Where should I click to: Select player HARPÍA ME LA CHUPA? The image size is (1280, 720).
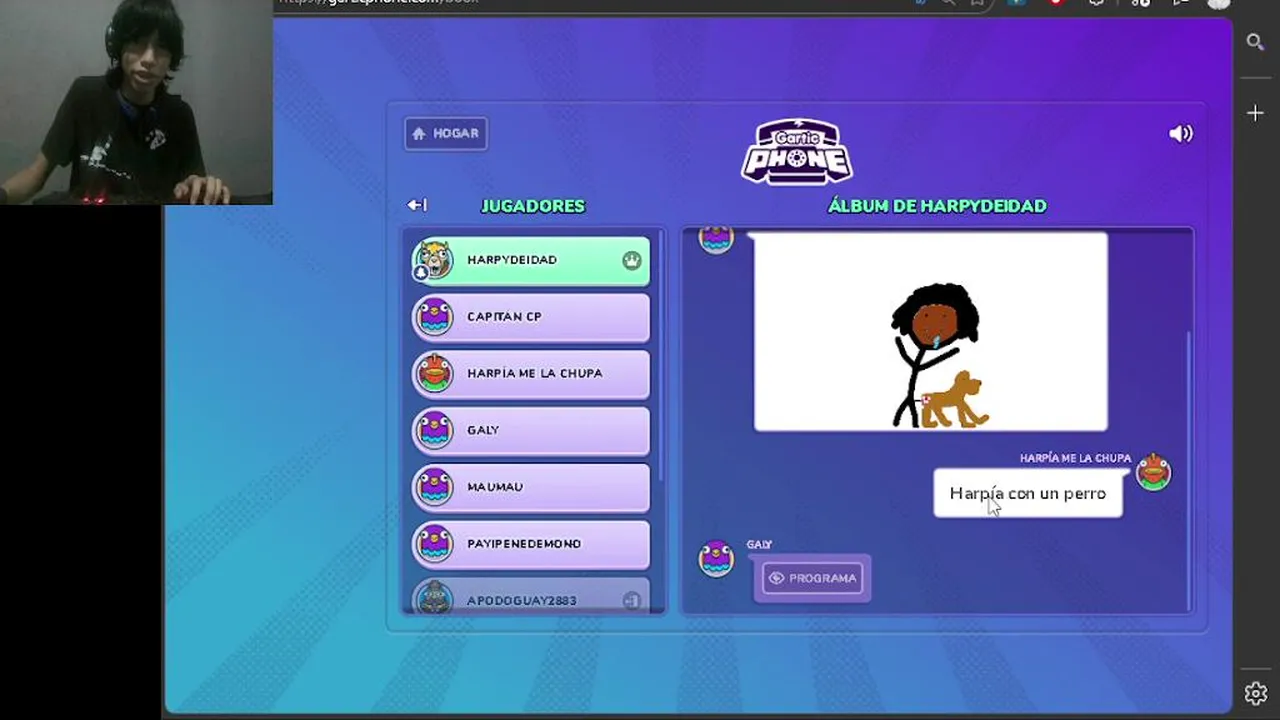[x=531, y=373]
